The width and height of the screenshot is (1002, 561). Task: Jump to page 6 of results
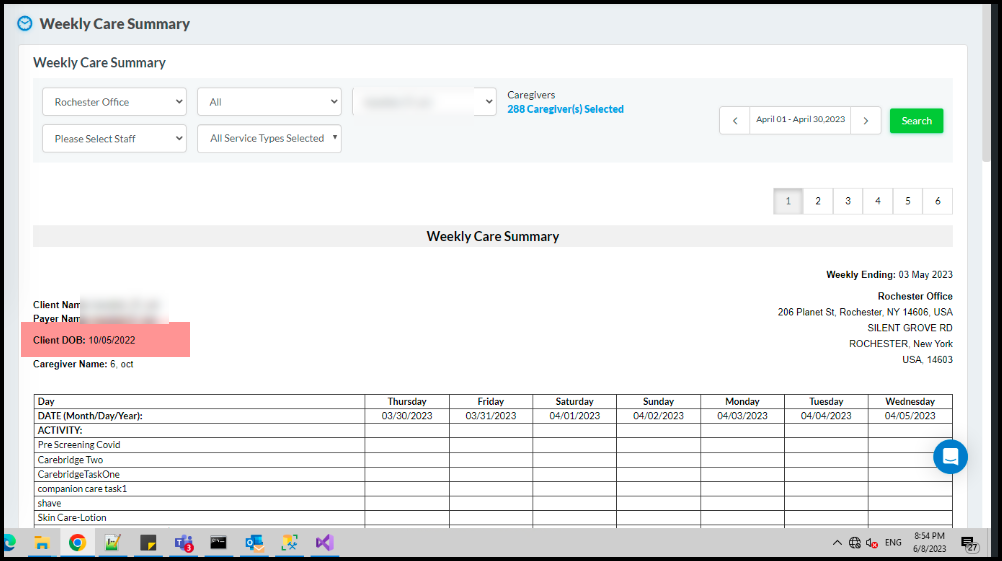pos(937,201)
